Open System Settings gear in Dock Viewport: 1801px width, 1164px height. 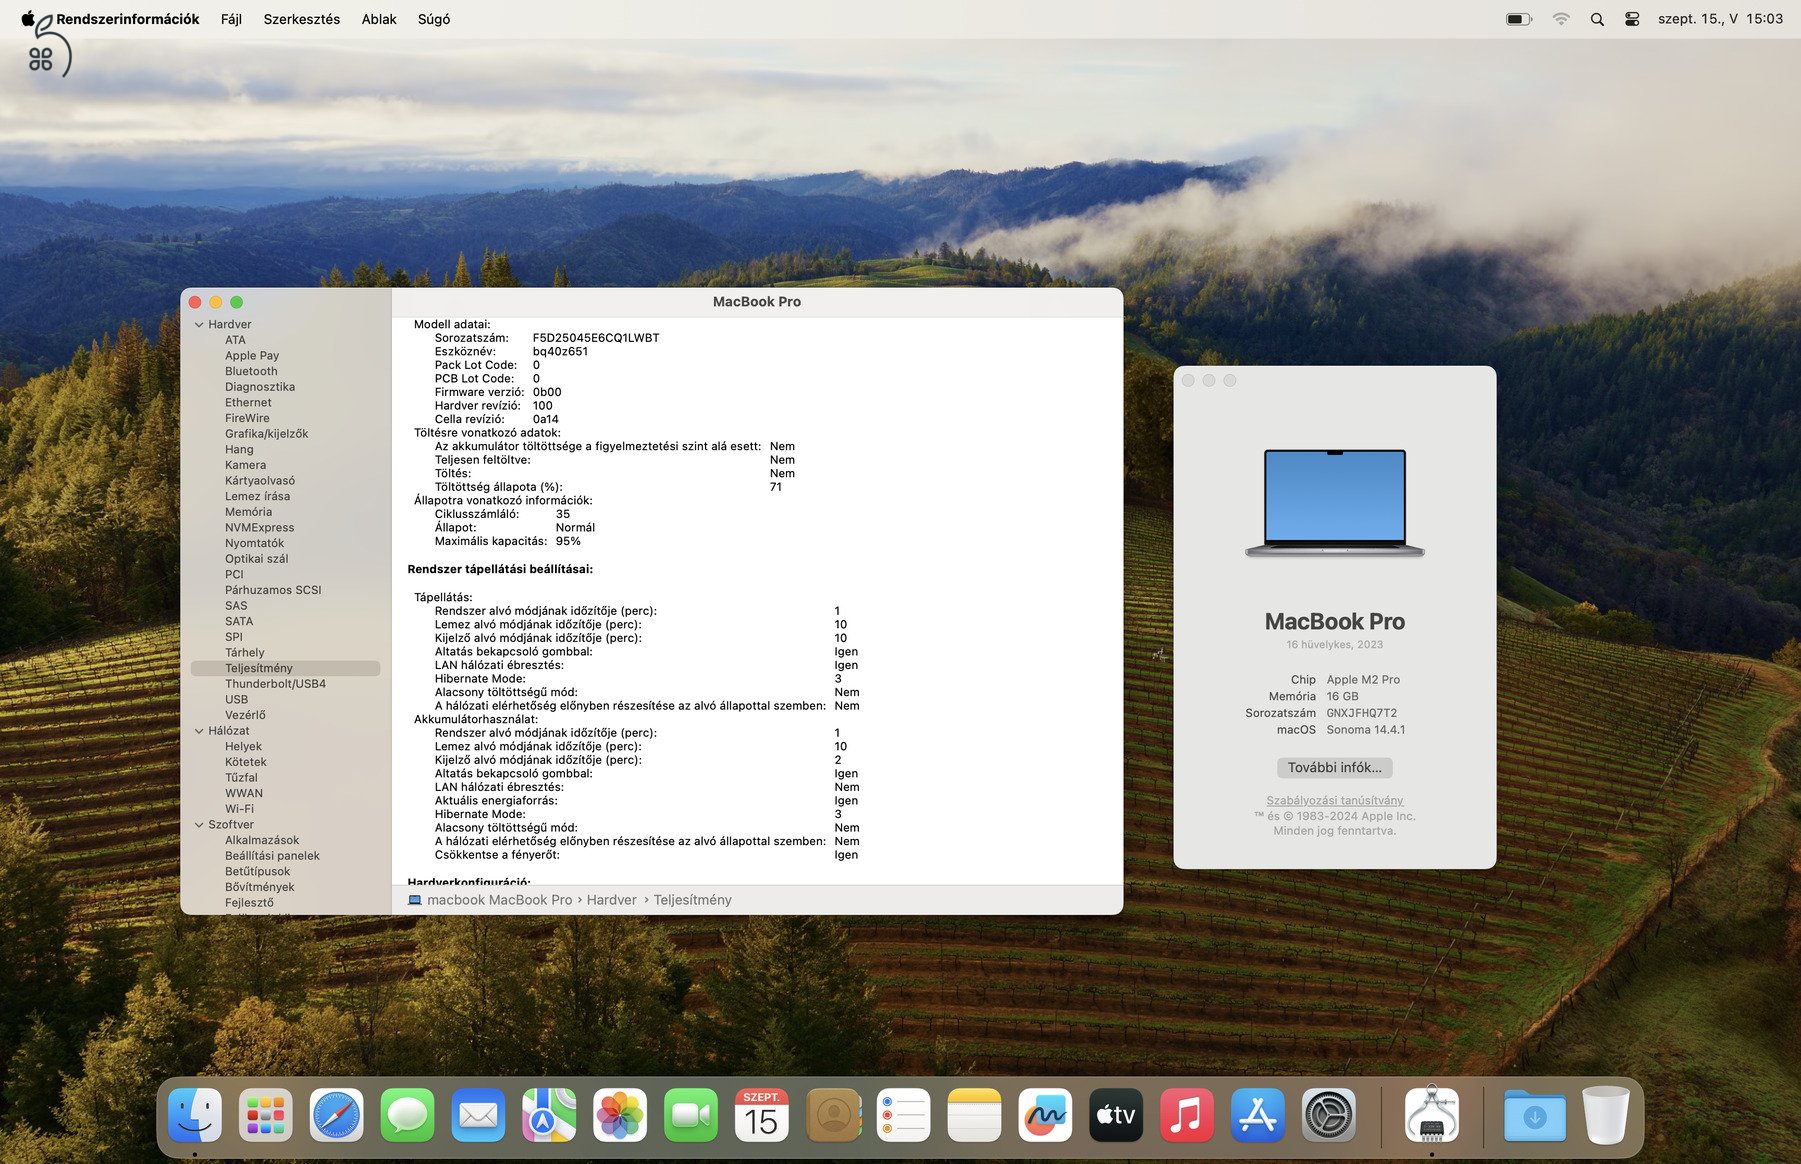[x=1329, y=1115]
